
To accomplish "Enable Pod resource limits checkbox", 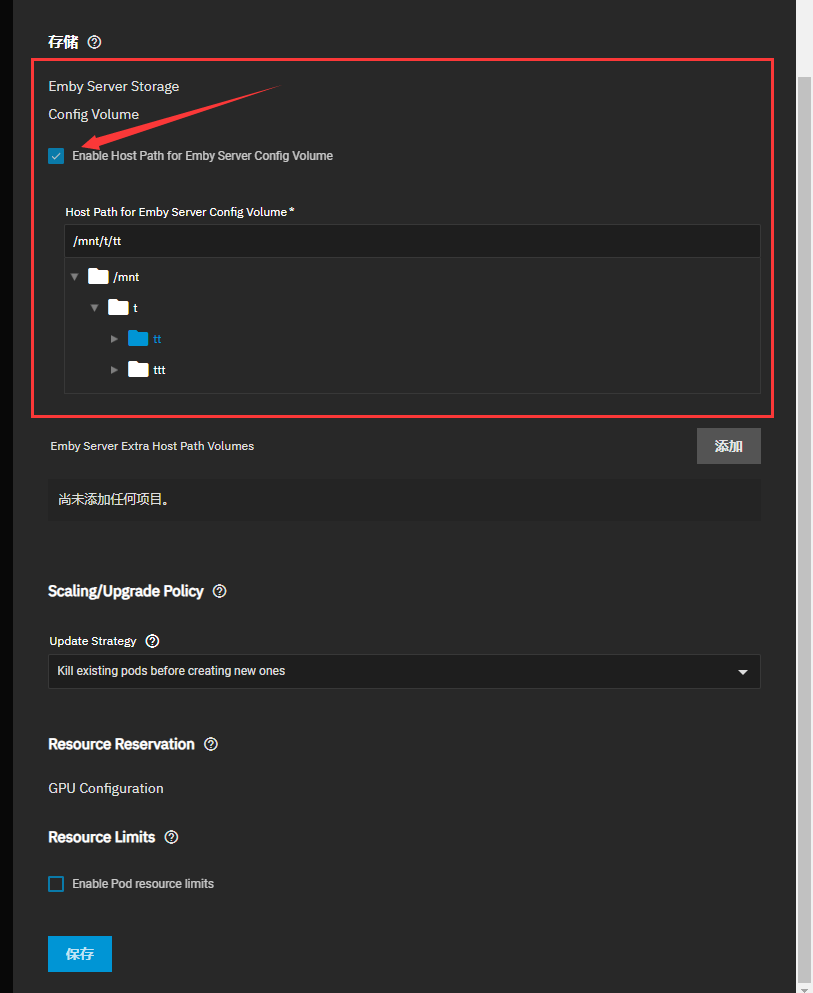I will [x=56, y=884].
